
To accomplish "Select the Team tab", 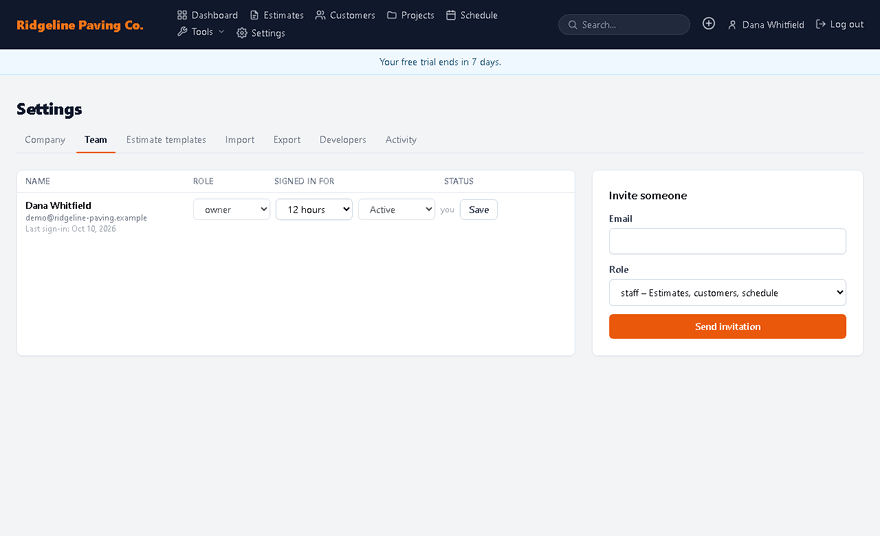I will coord(95,140).
